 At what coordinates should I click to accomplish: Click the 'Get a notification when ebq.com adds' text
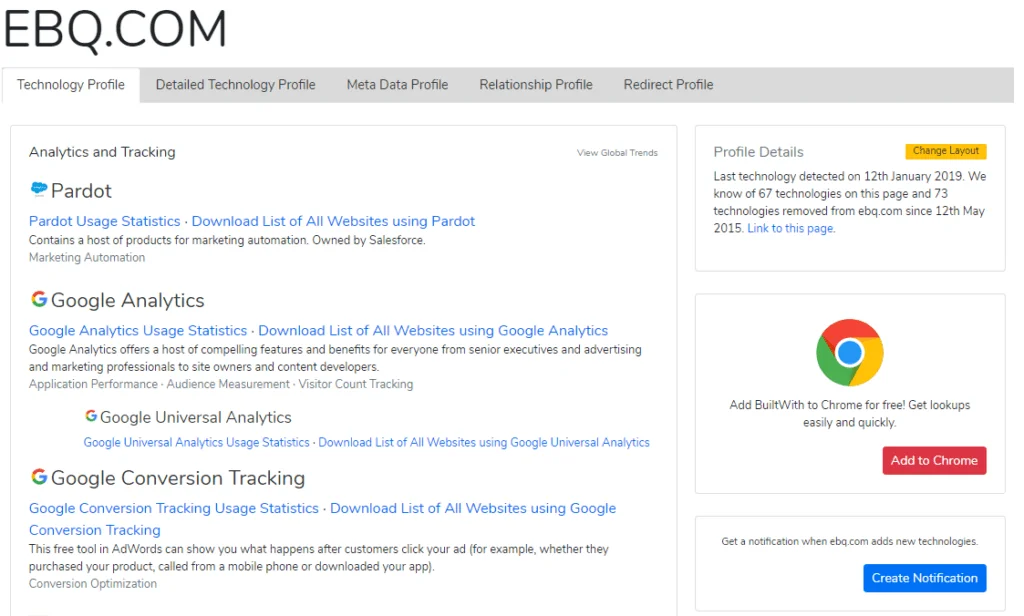[x=850, y=542]
